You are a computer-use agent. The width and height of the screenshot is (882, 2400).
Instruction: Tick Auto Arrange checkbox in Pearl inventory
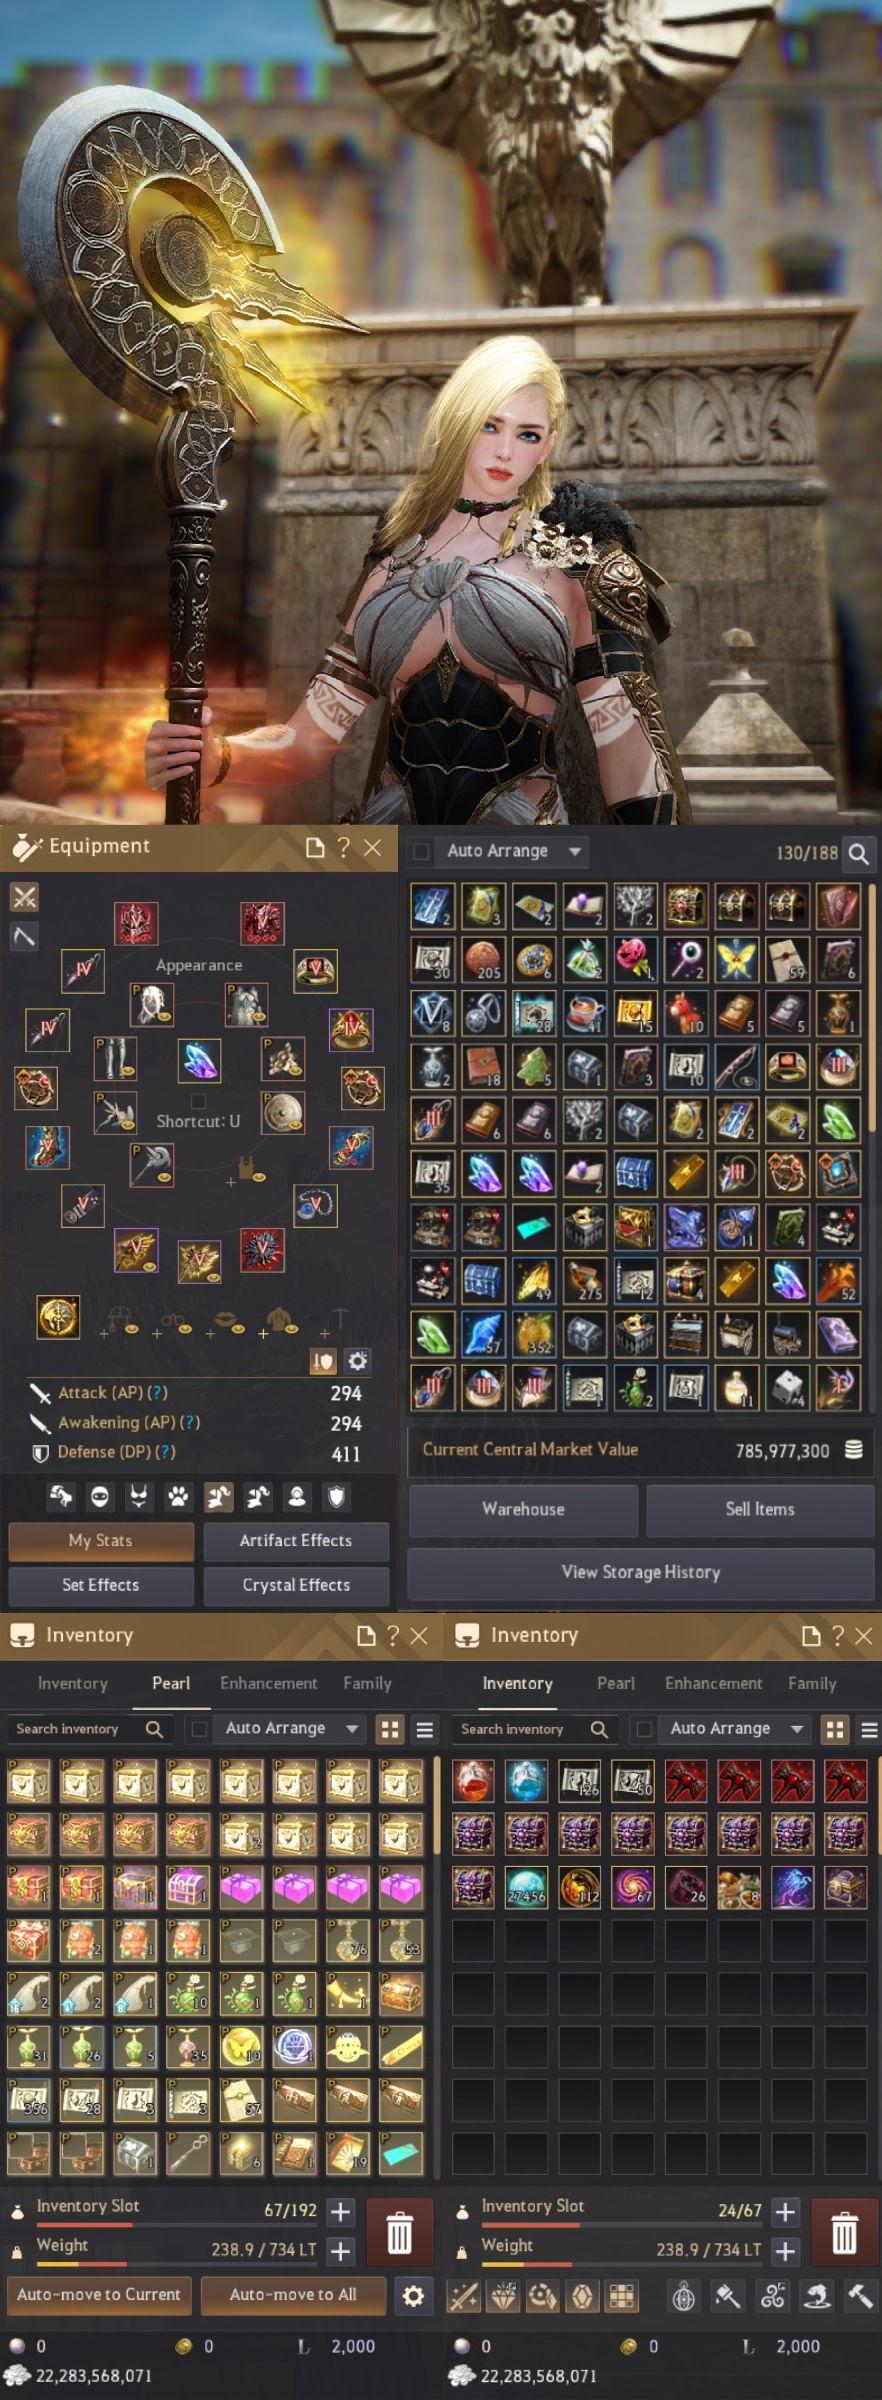(x=199, y=1729)
